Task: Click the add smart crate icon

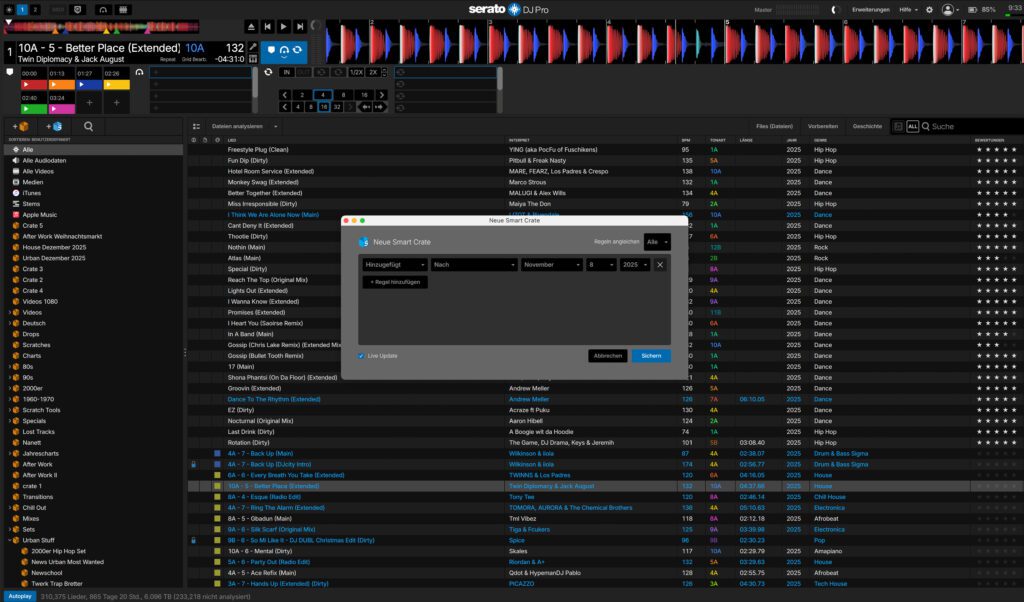Action: point(54,127)
